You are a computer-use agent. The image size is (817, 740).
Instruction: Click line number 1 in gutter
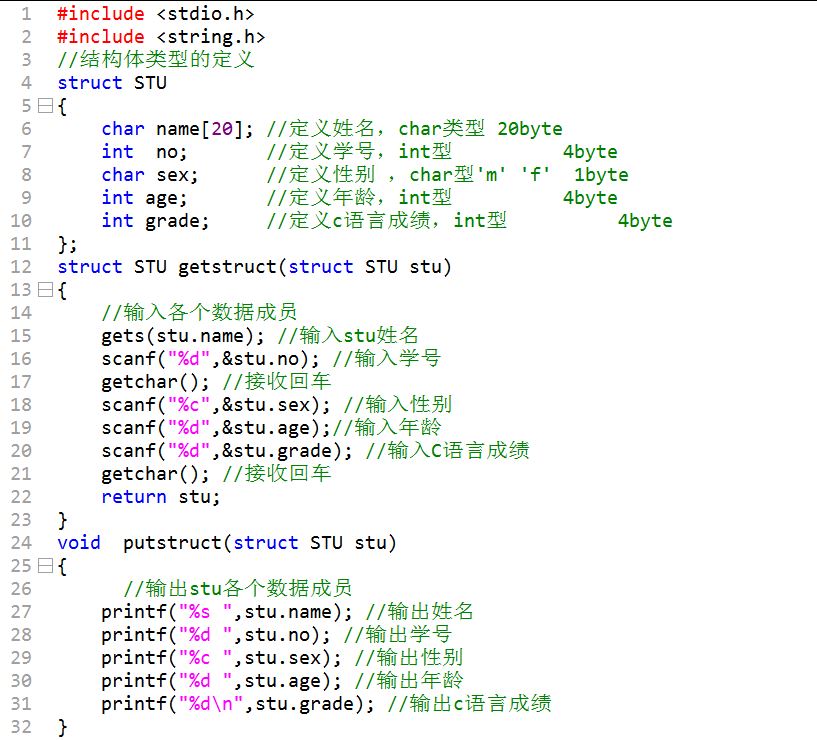click(x=26, y=14)
